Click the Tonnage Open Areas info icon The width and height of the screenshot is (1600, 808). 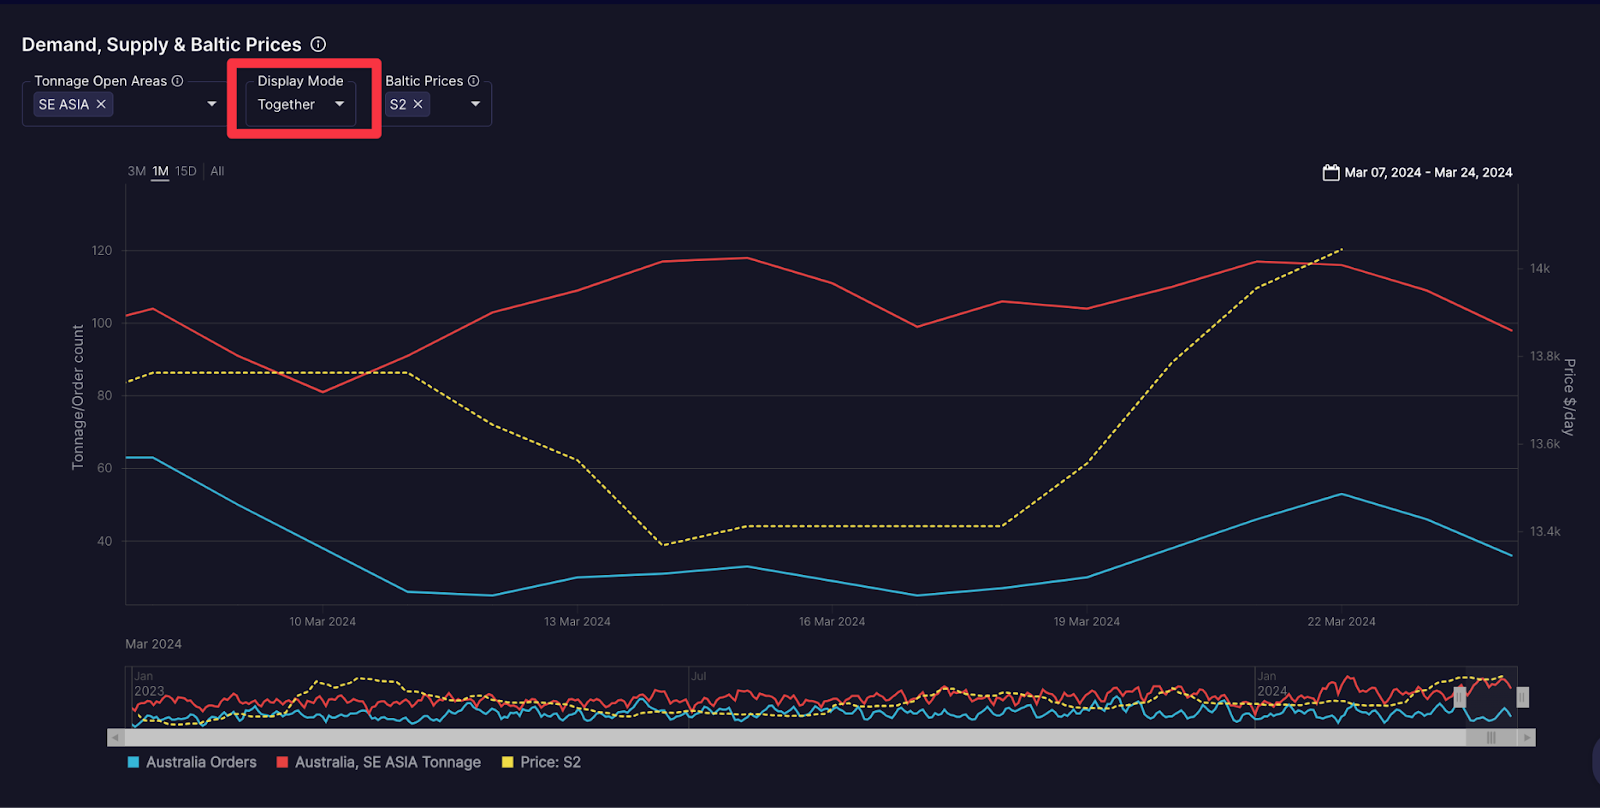tap(178, 81)
